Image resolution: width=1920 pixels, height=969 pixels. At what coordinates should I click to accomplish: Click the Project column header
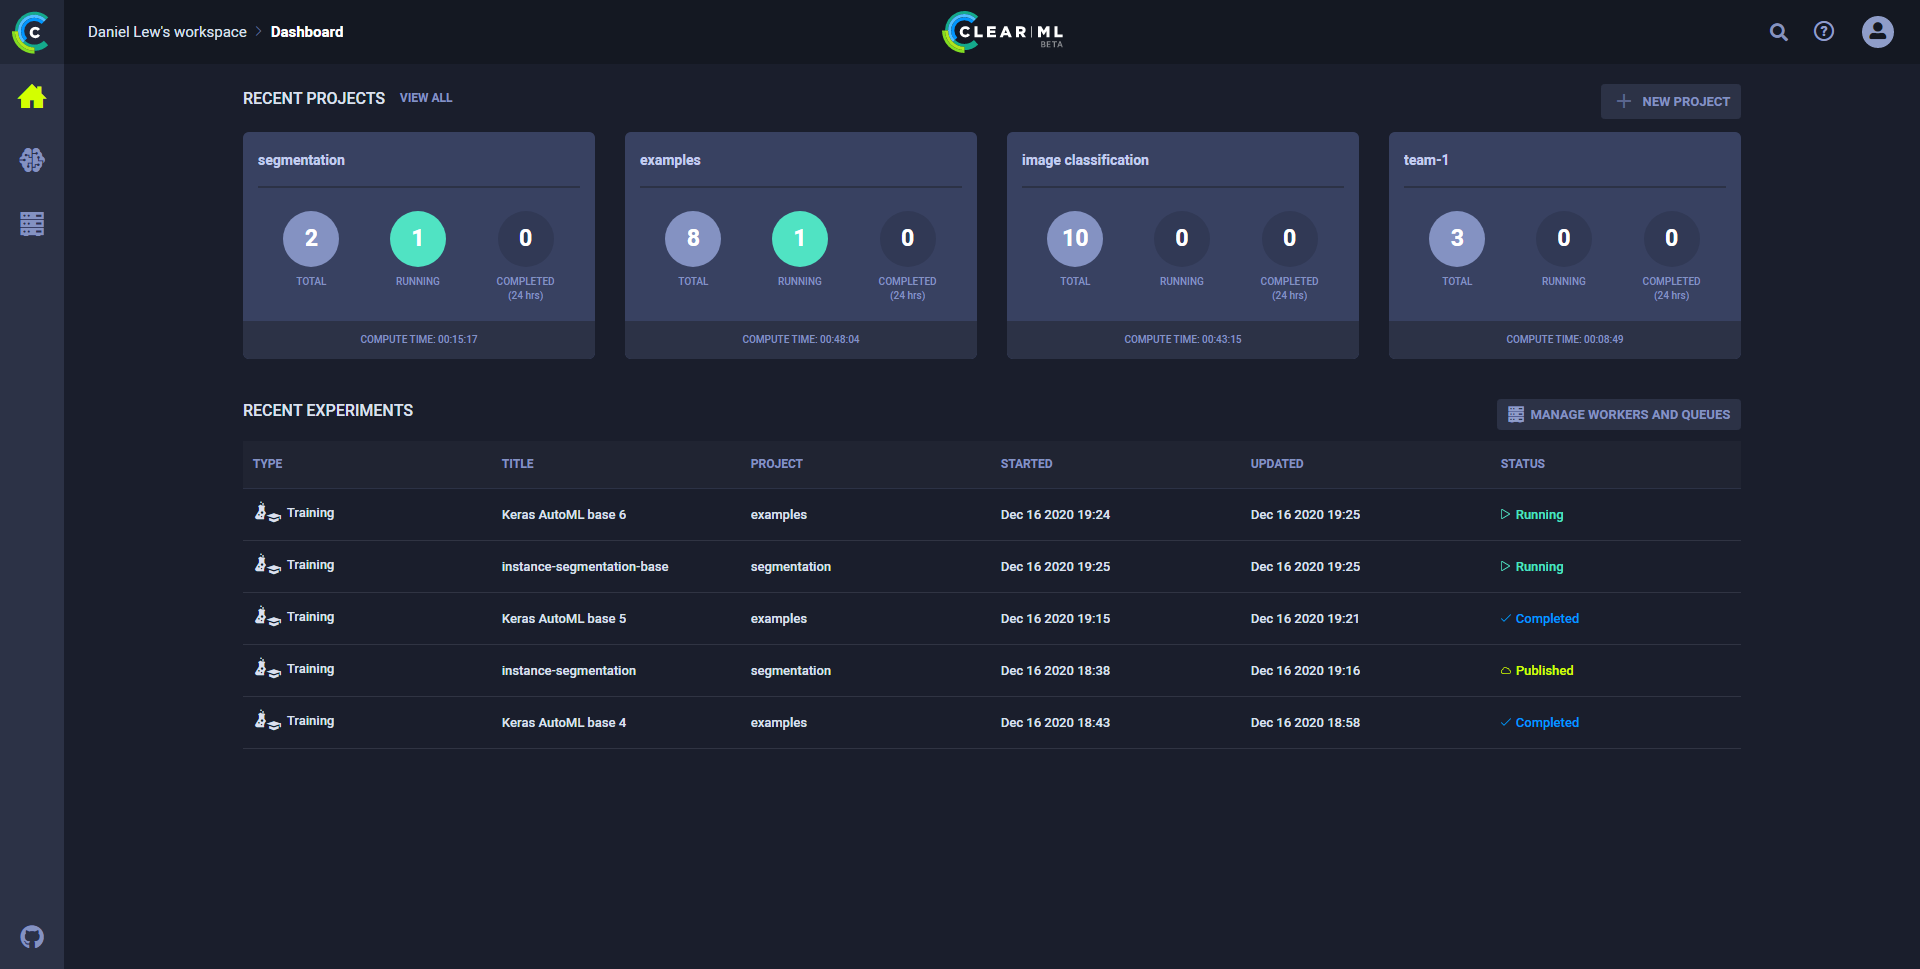pos(776,464)
